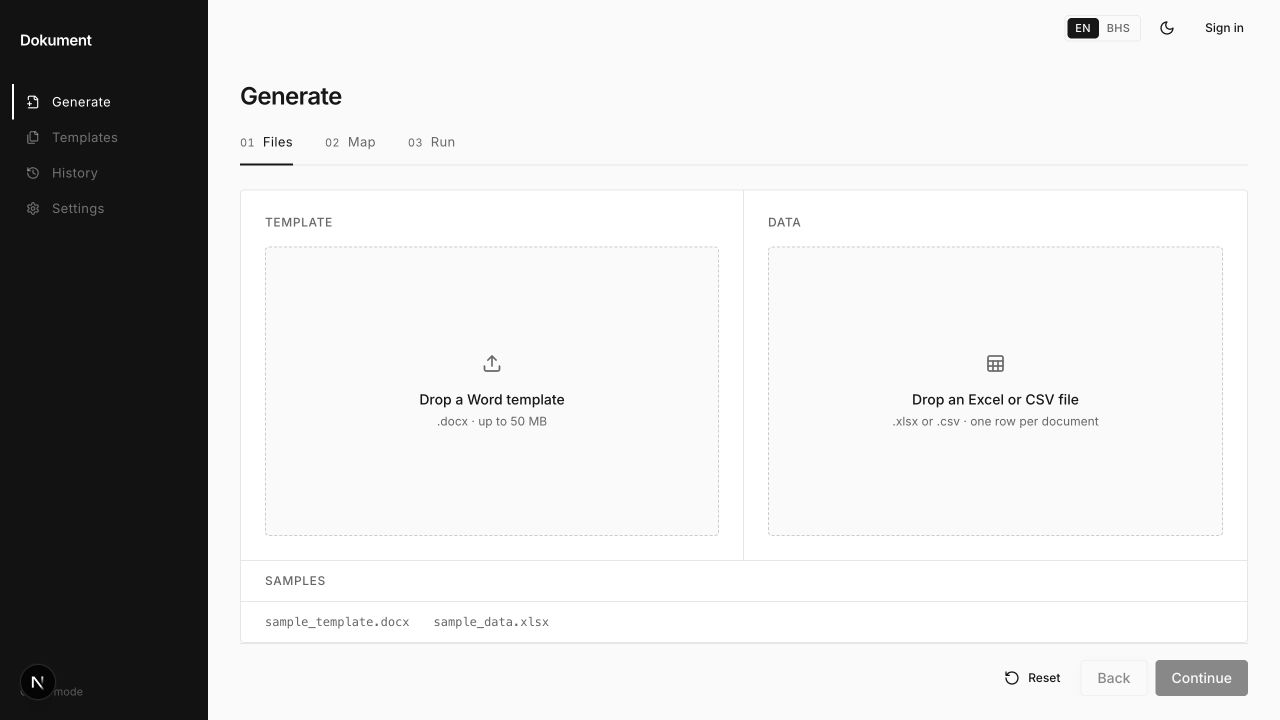Click the SAMPLES section label
Image resolution: width=1280 pixels, height=720 pixels.
295,581
